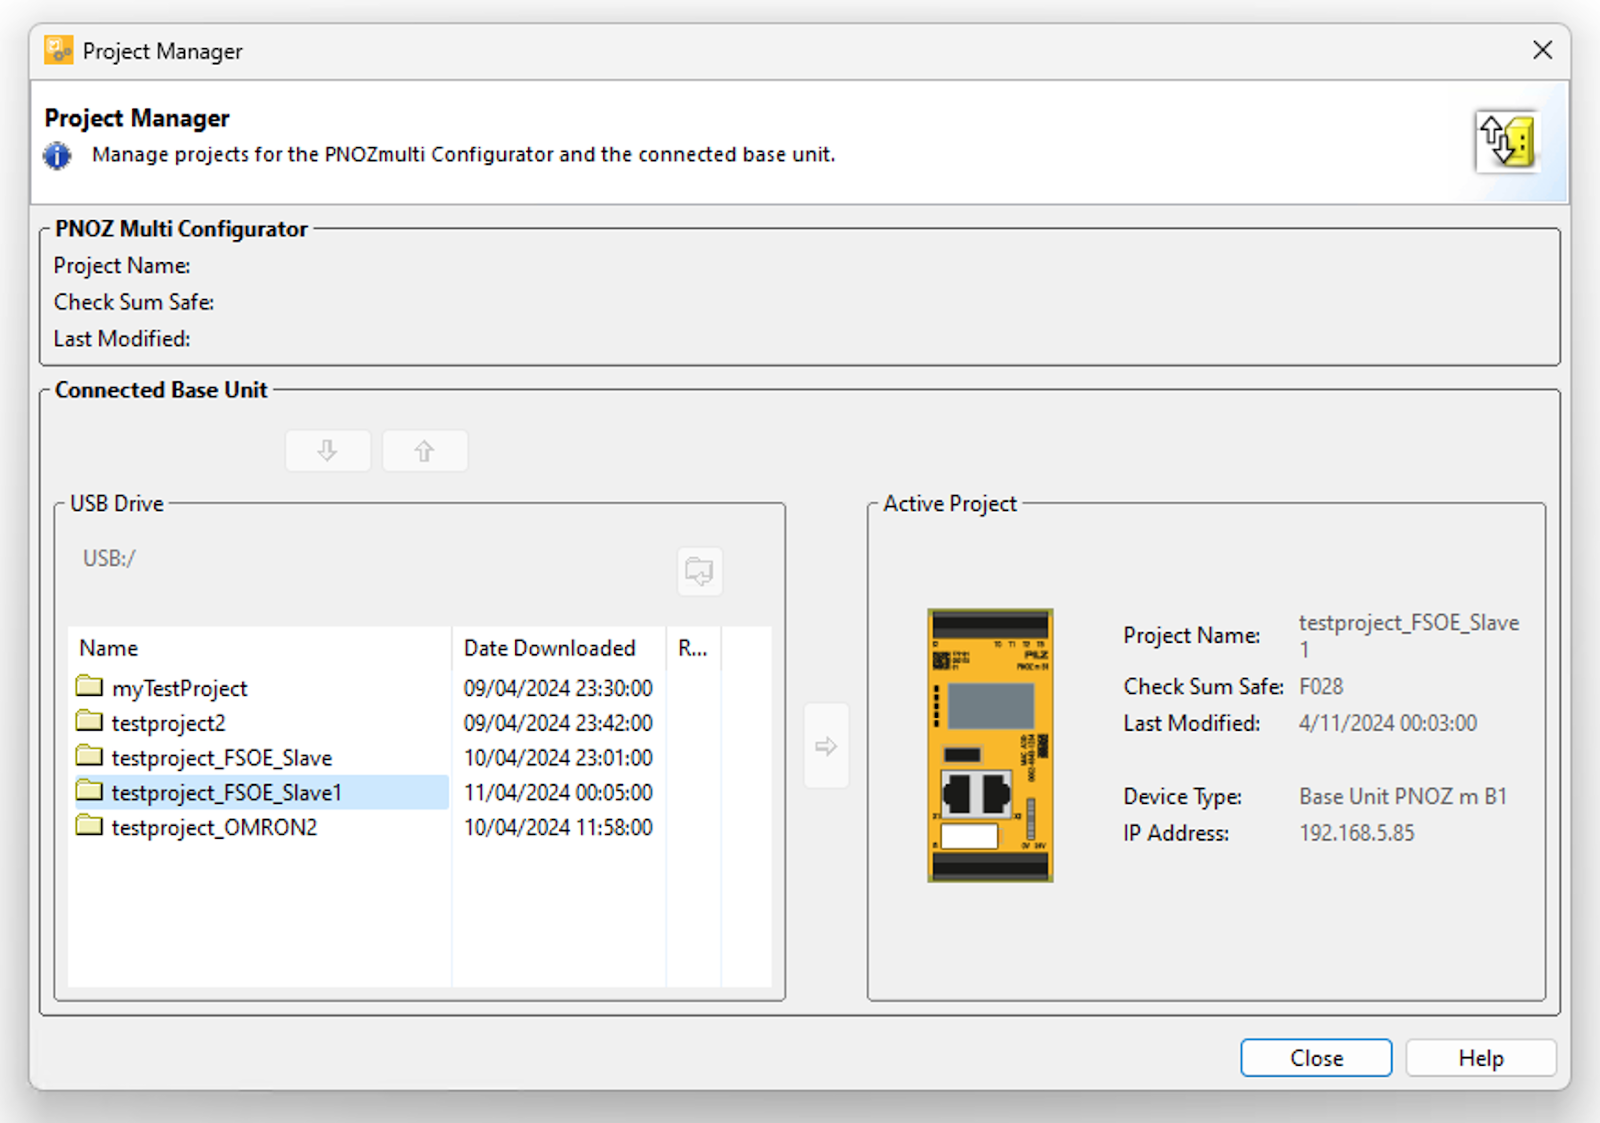Sort the list by Name column header

[260, 648]
